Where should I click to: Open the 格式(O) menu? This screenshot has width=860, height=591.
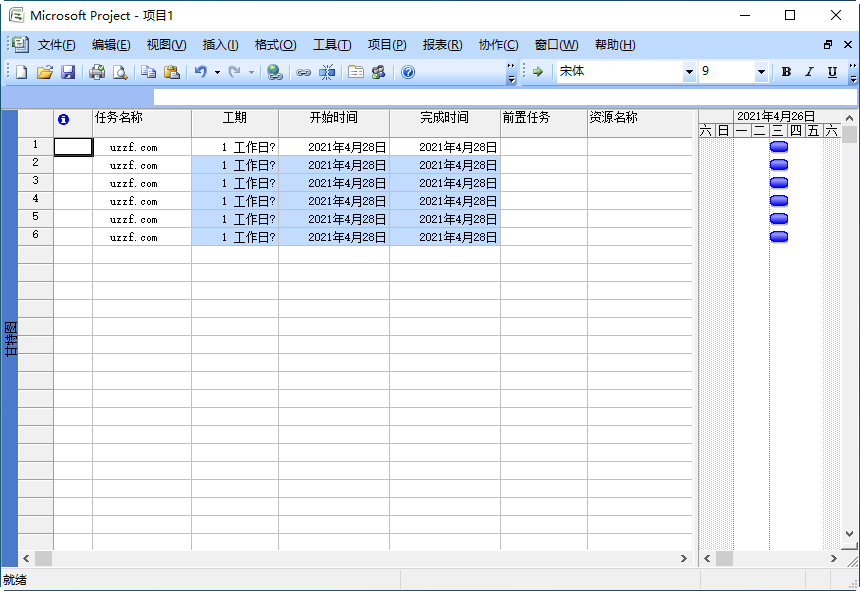(x=275, y=45)
